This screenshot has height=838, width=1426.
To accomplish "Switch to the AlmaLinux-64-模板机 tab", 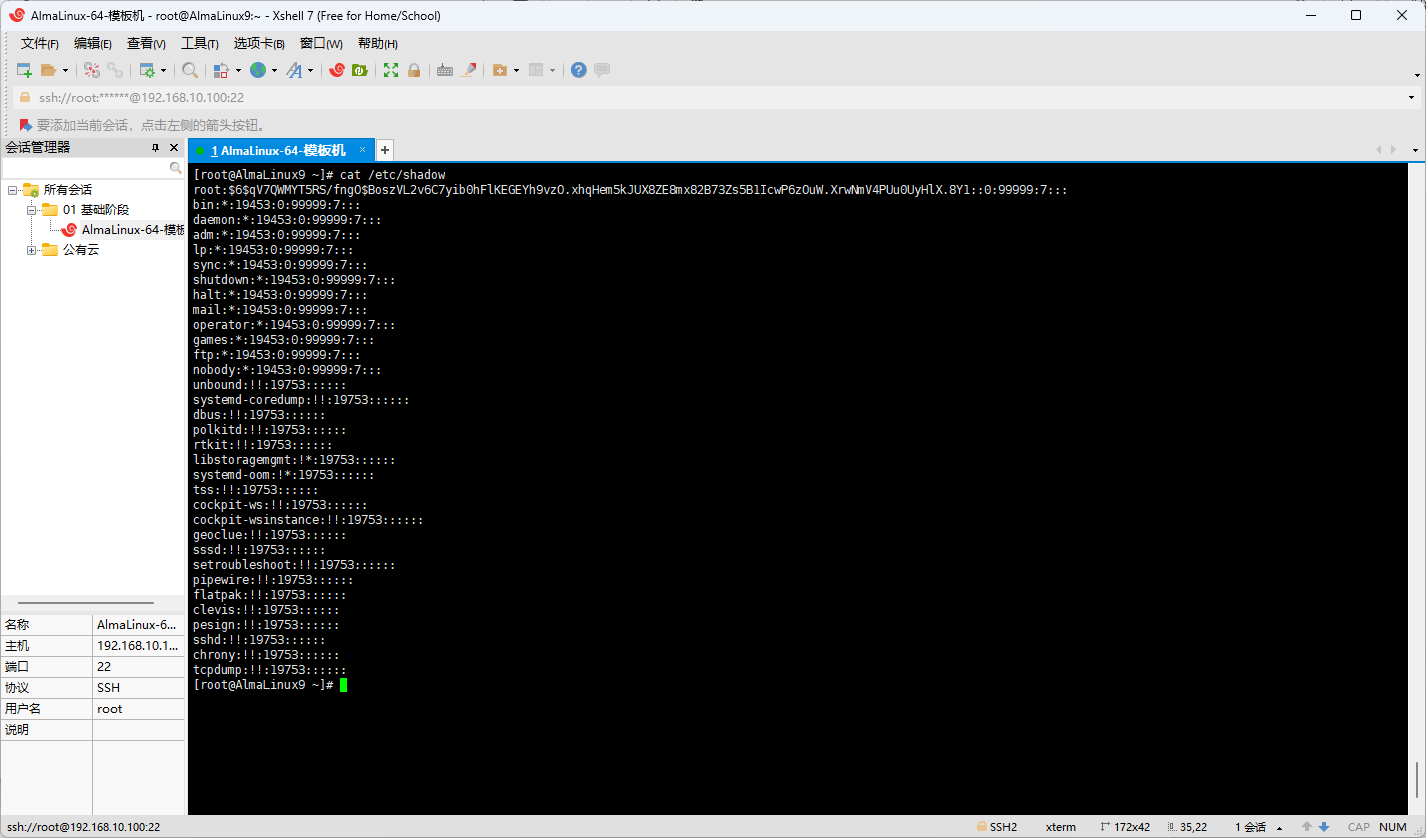I will coord(278,150).
